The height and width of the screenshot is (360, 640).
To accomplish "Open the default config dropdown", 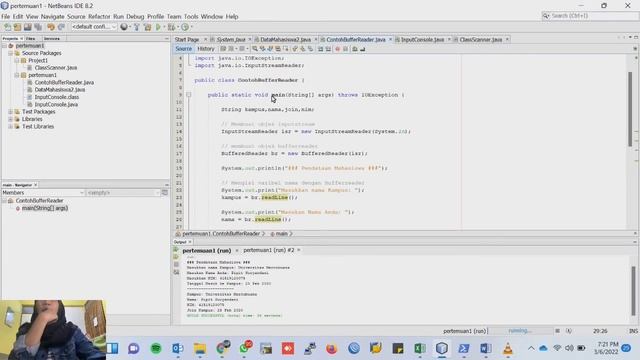I will (x=94, y=27).
